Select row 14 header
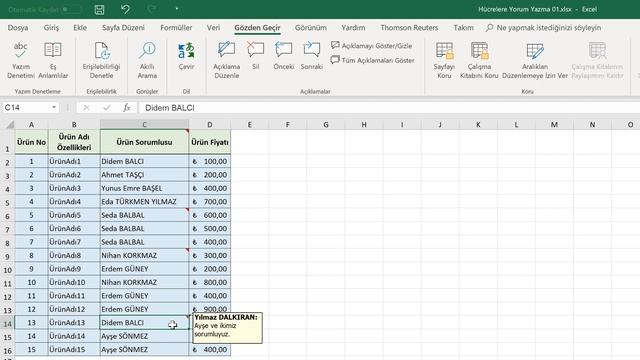The height and width of the screenshot is (360, 640). pos(7,323)
